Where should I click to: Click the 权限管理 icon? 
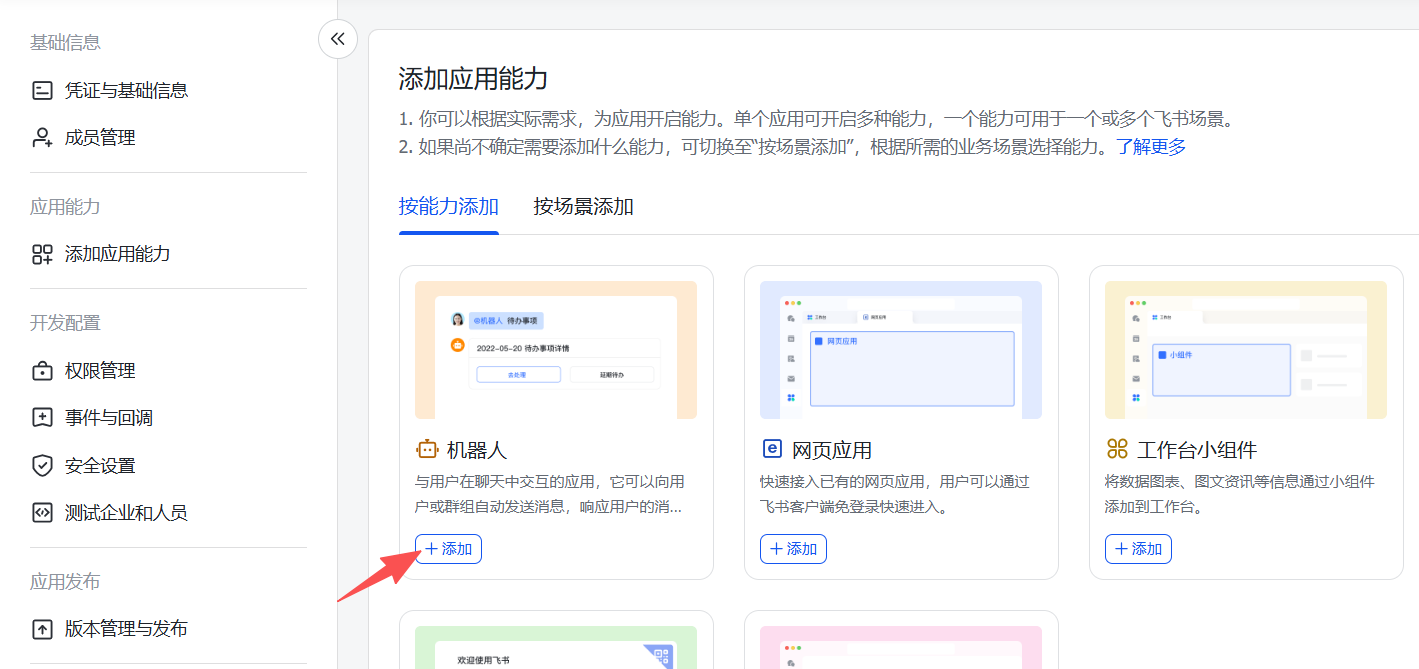(42, 371)
